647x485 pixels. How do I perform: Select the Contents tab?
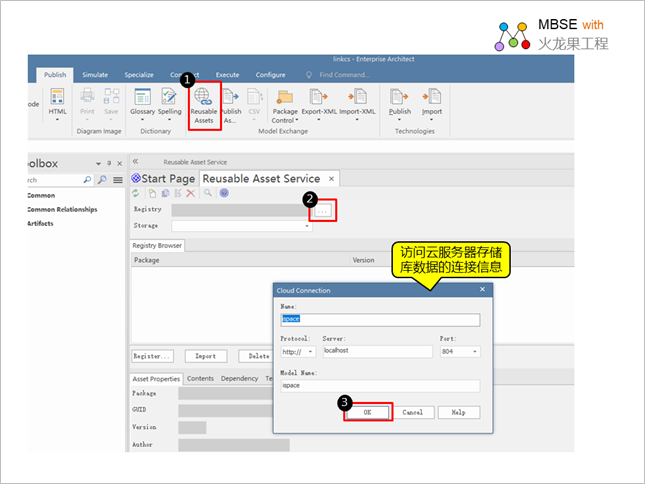click(200, 379)
